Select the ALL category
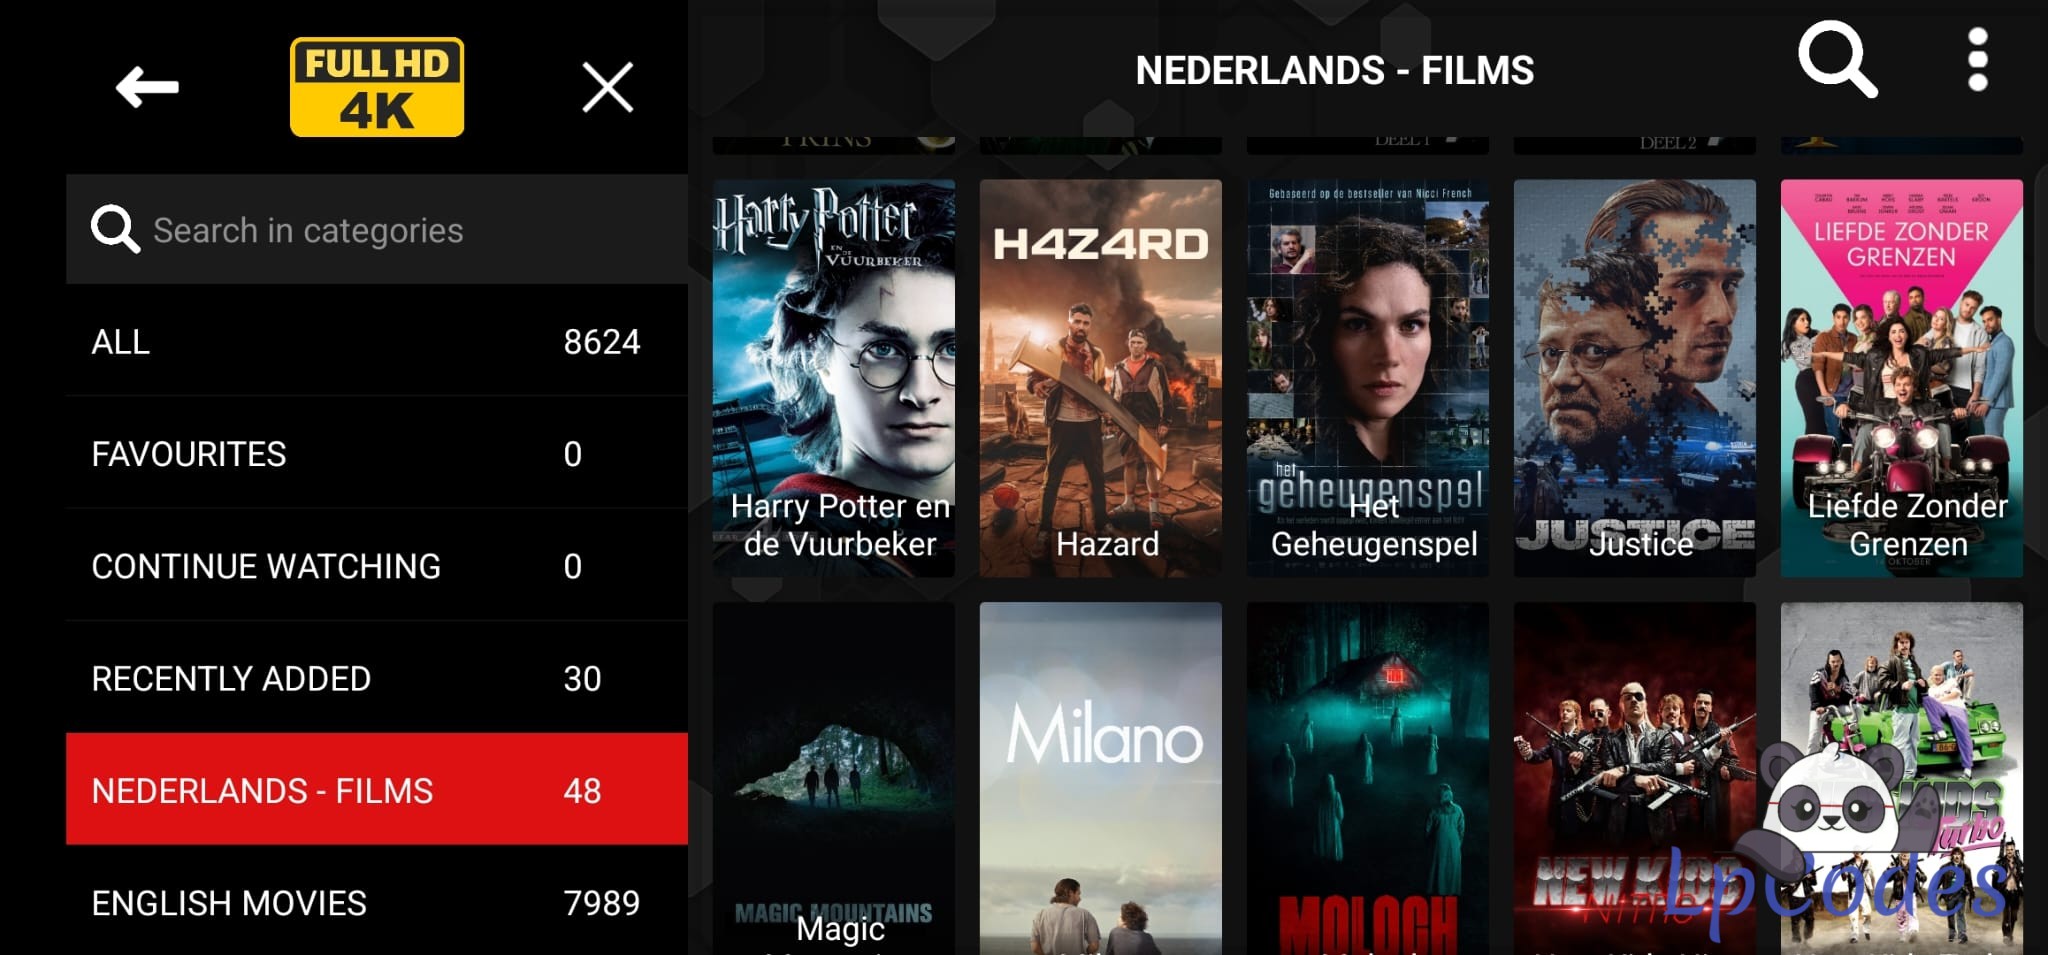2048x955 pixels. 377,342
